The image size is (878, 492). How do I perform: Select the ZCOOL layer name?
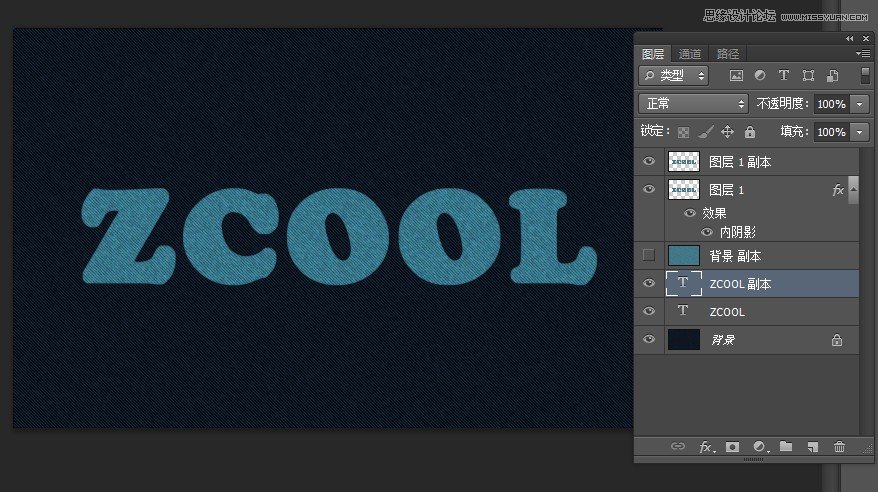pos(727,312)
